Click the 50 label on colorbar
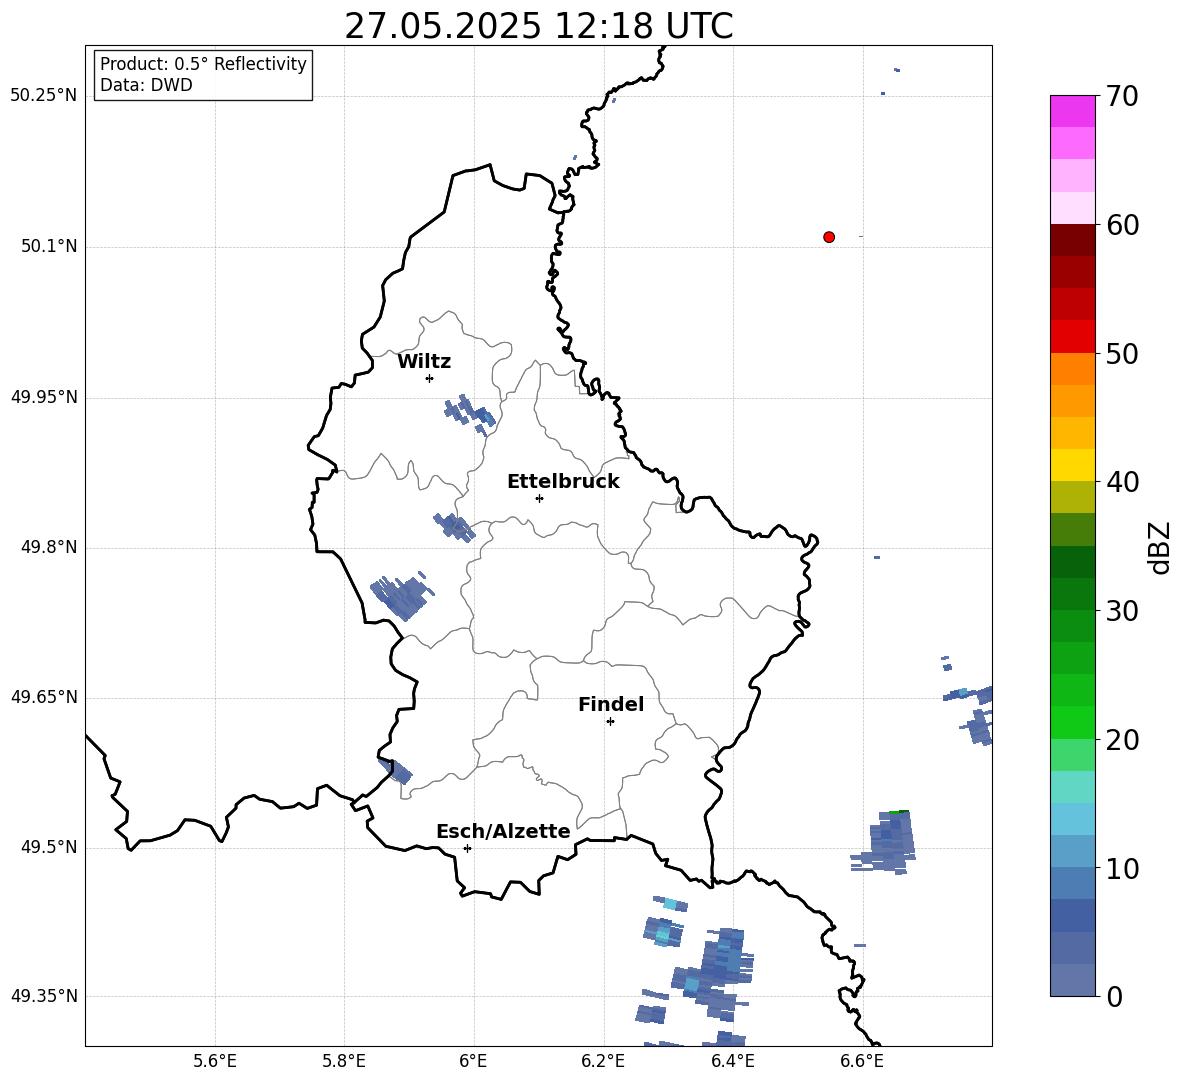Screen dimensions: 1184x1081 click(1122, 353)
